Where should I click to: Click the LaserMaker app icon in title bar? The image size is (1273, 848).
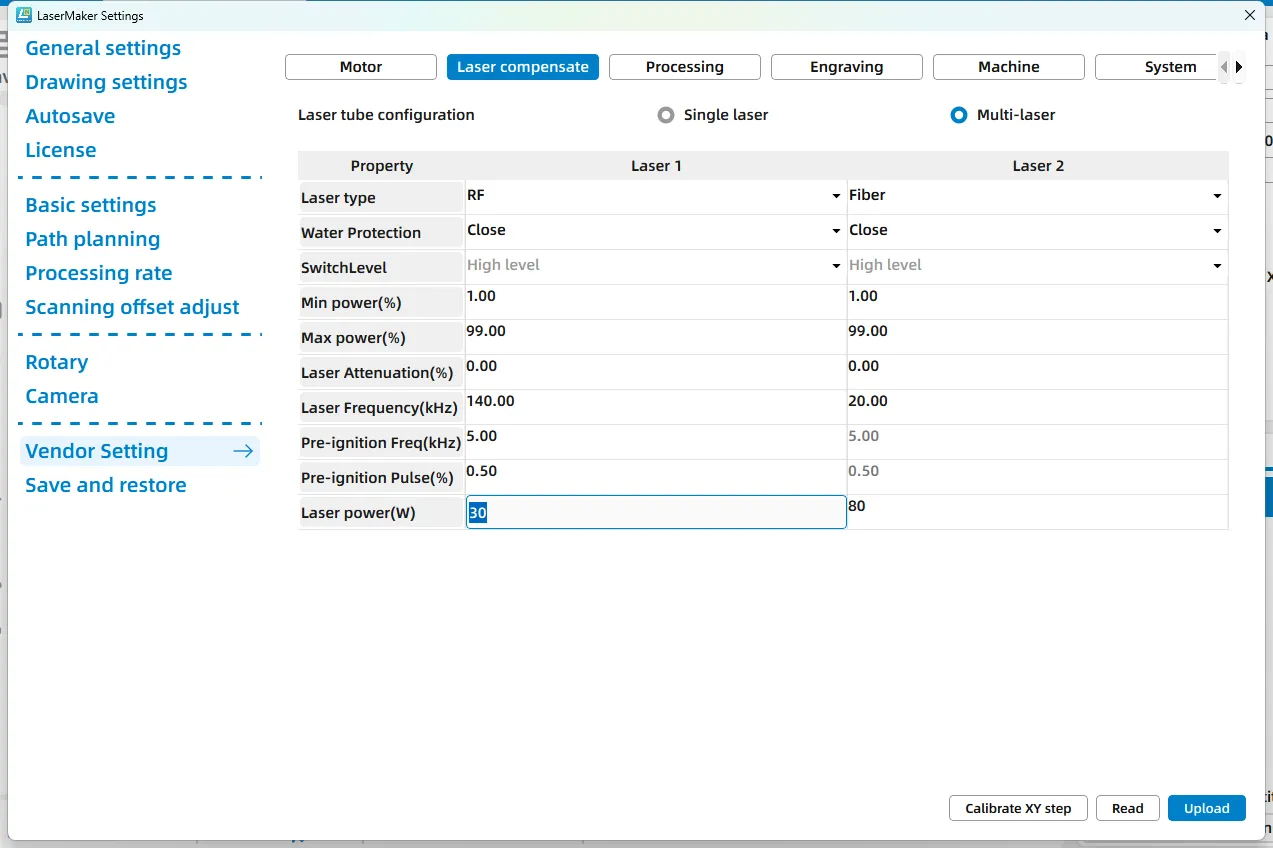[24, 15]
